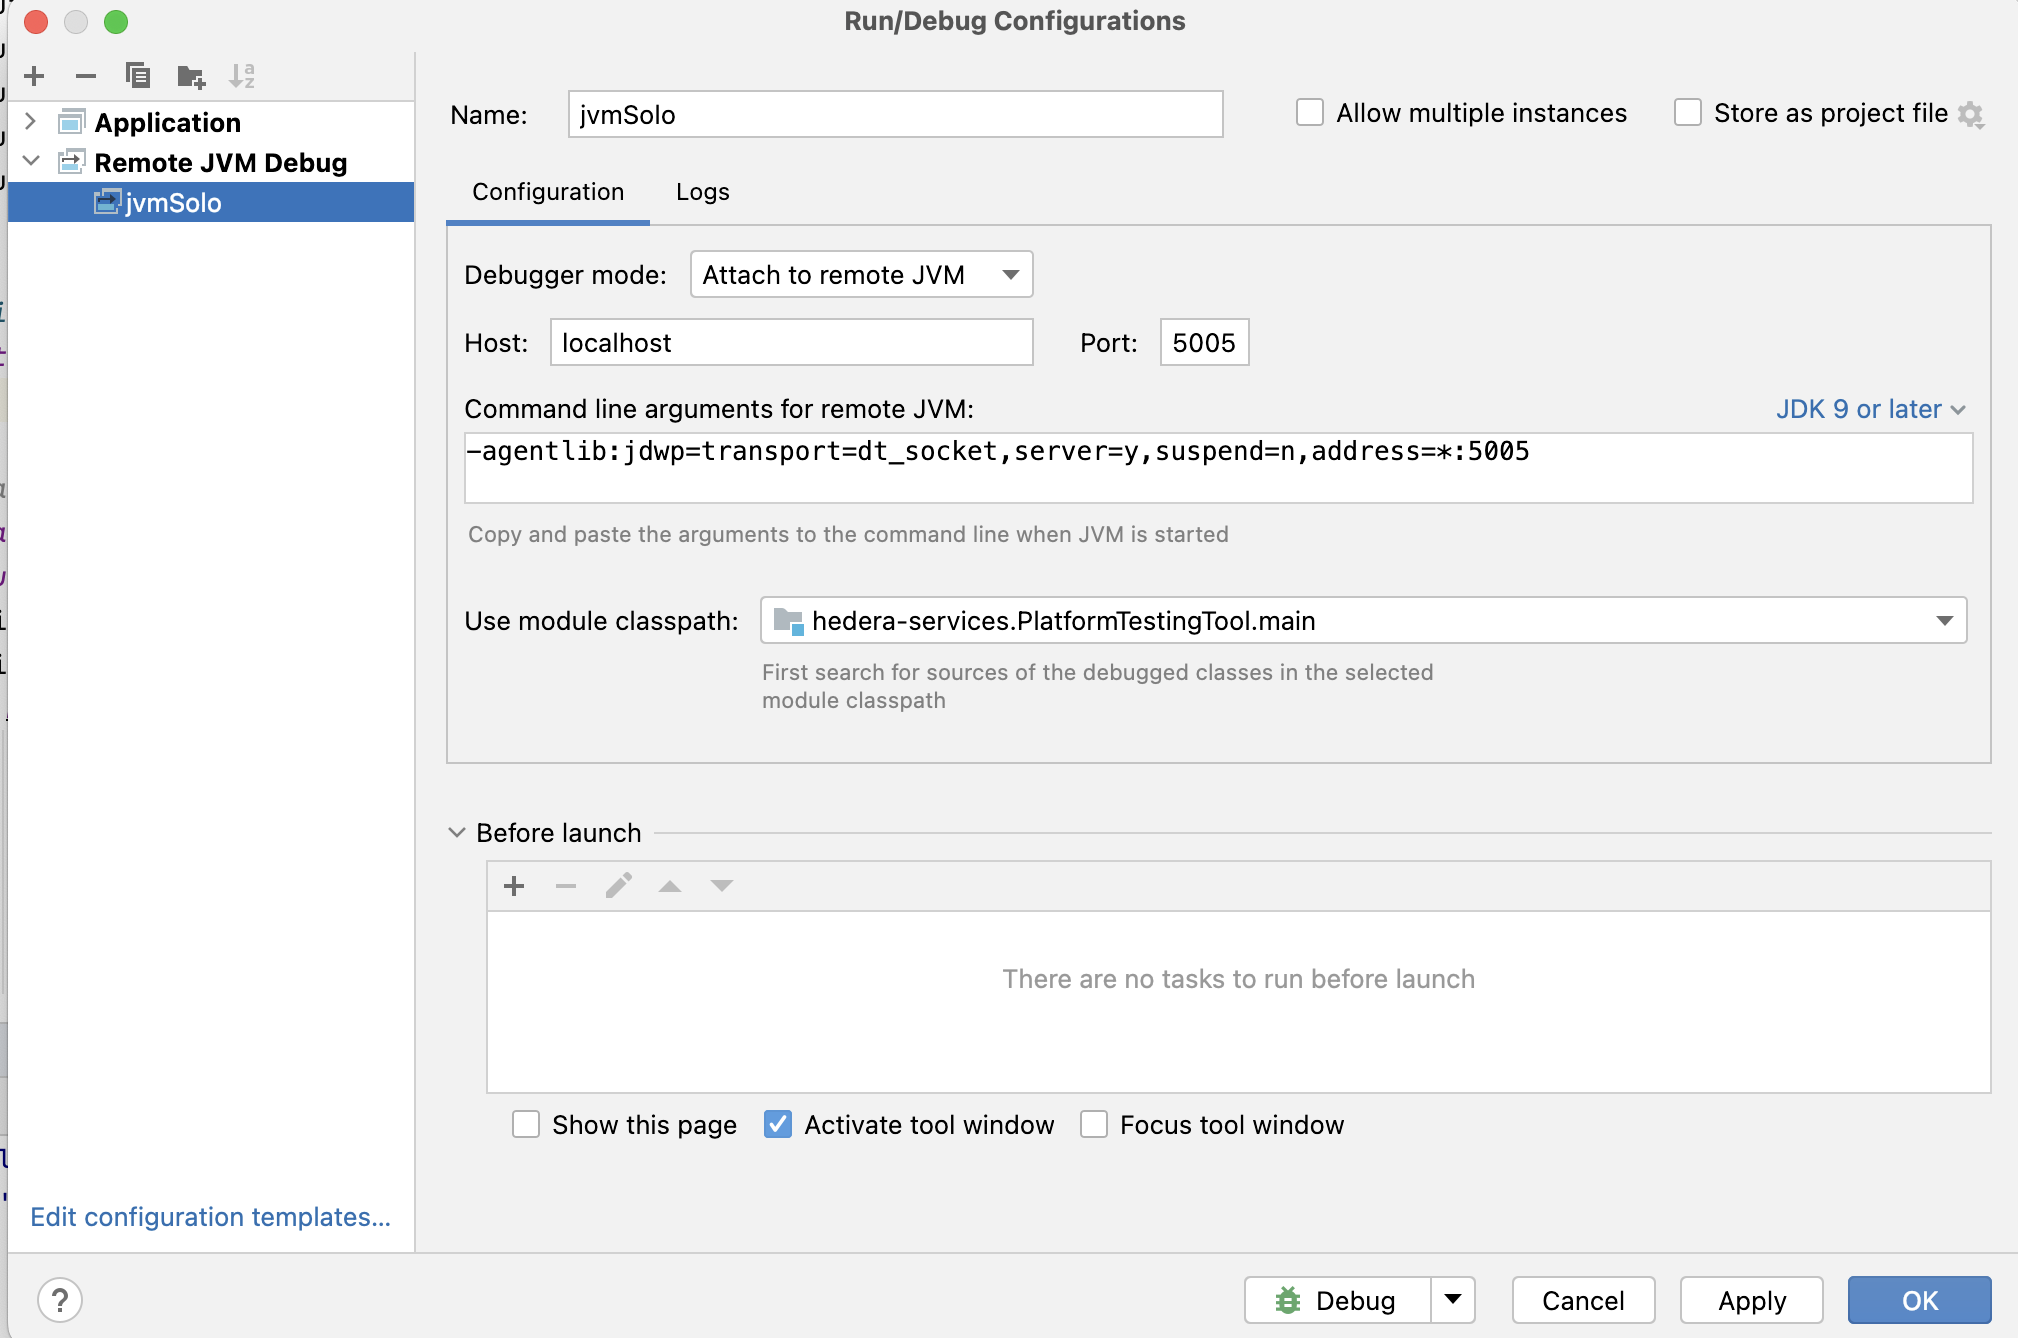Check Store as project file
Screen dimensions: 2018x1338
pyautogui.click(x=1688, y=113)
